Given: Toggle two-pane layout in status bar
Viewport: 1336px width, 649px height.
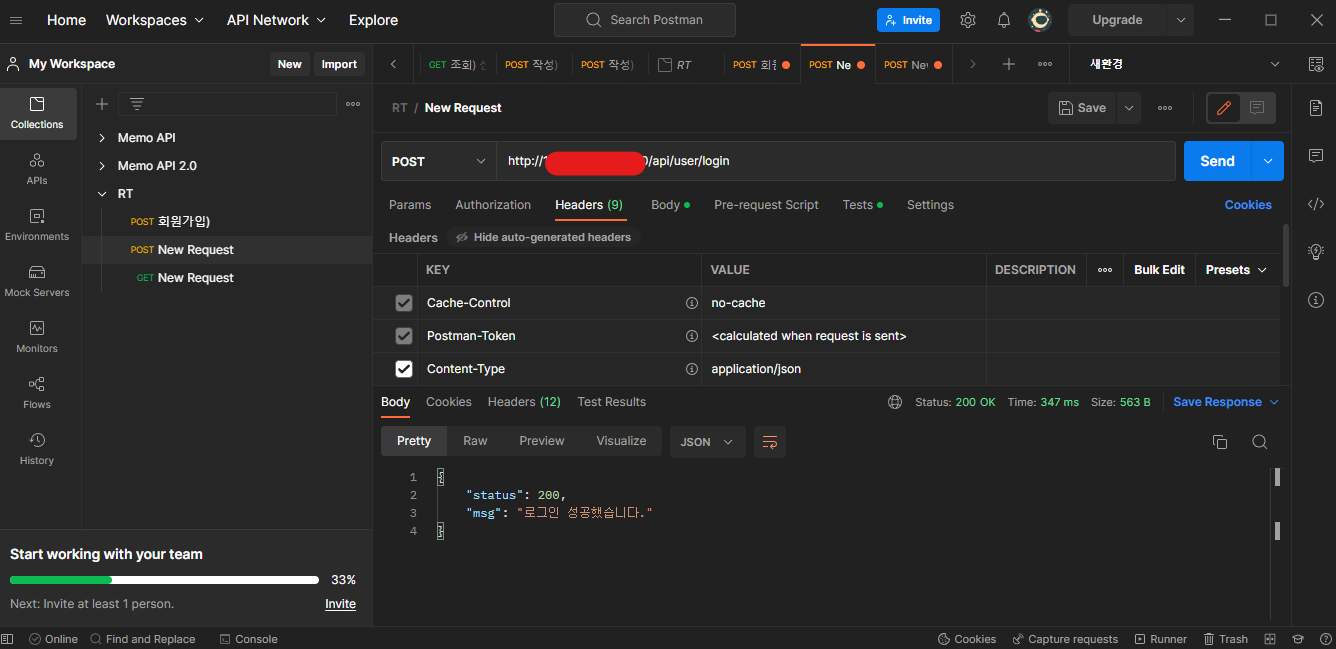Looking at the screenshot, I should 1270,639.
